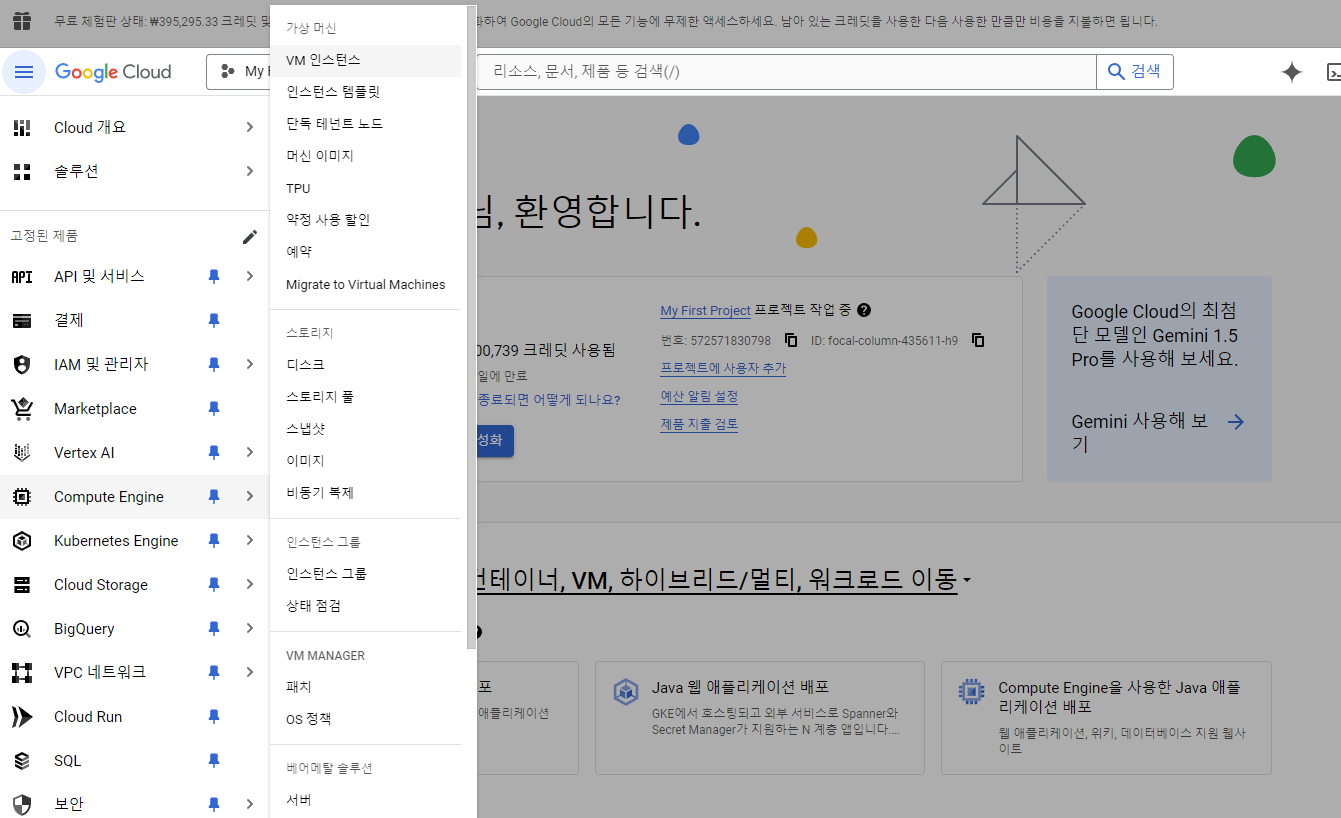
Task: Open the 워크로드 이동 category dropdown arrow
Action: click(x=967, y=582)
